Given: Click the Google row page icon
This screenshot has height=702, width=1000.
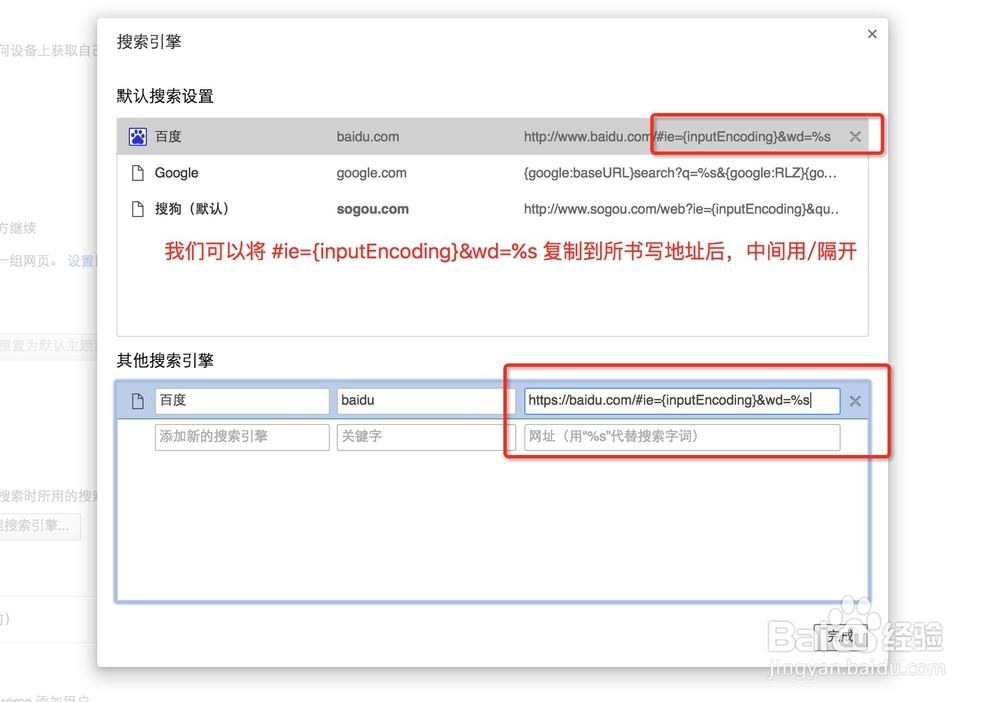Looking at the screenshot, I should tap(138, 173).
